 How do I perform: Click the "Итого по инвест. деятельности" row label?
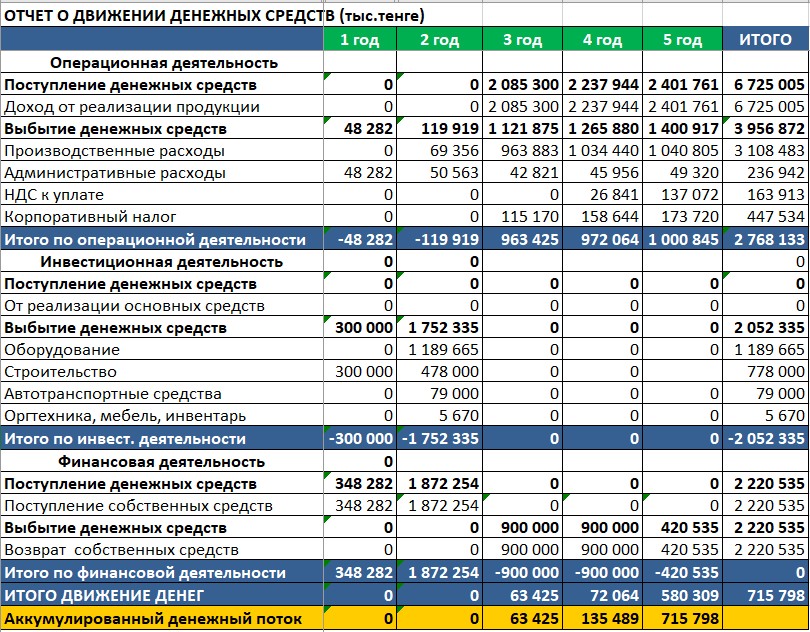125,439
